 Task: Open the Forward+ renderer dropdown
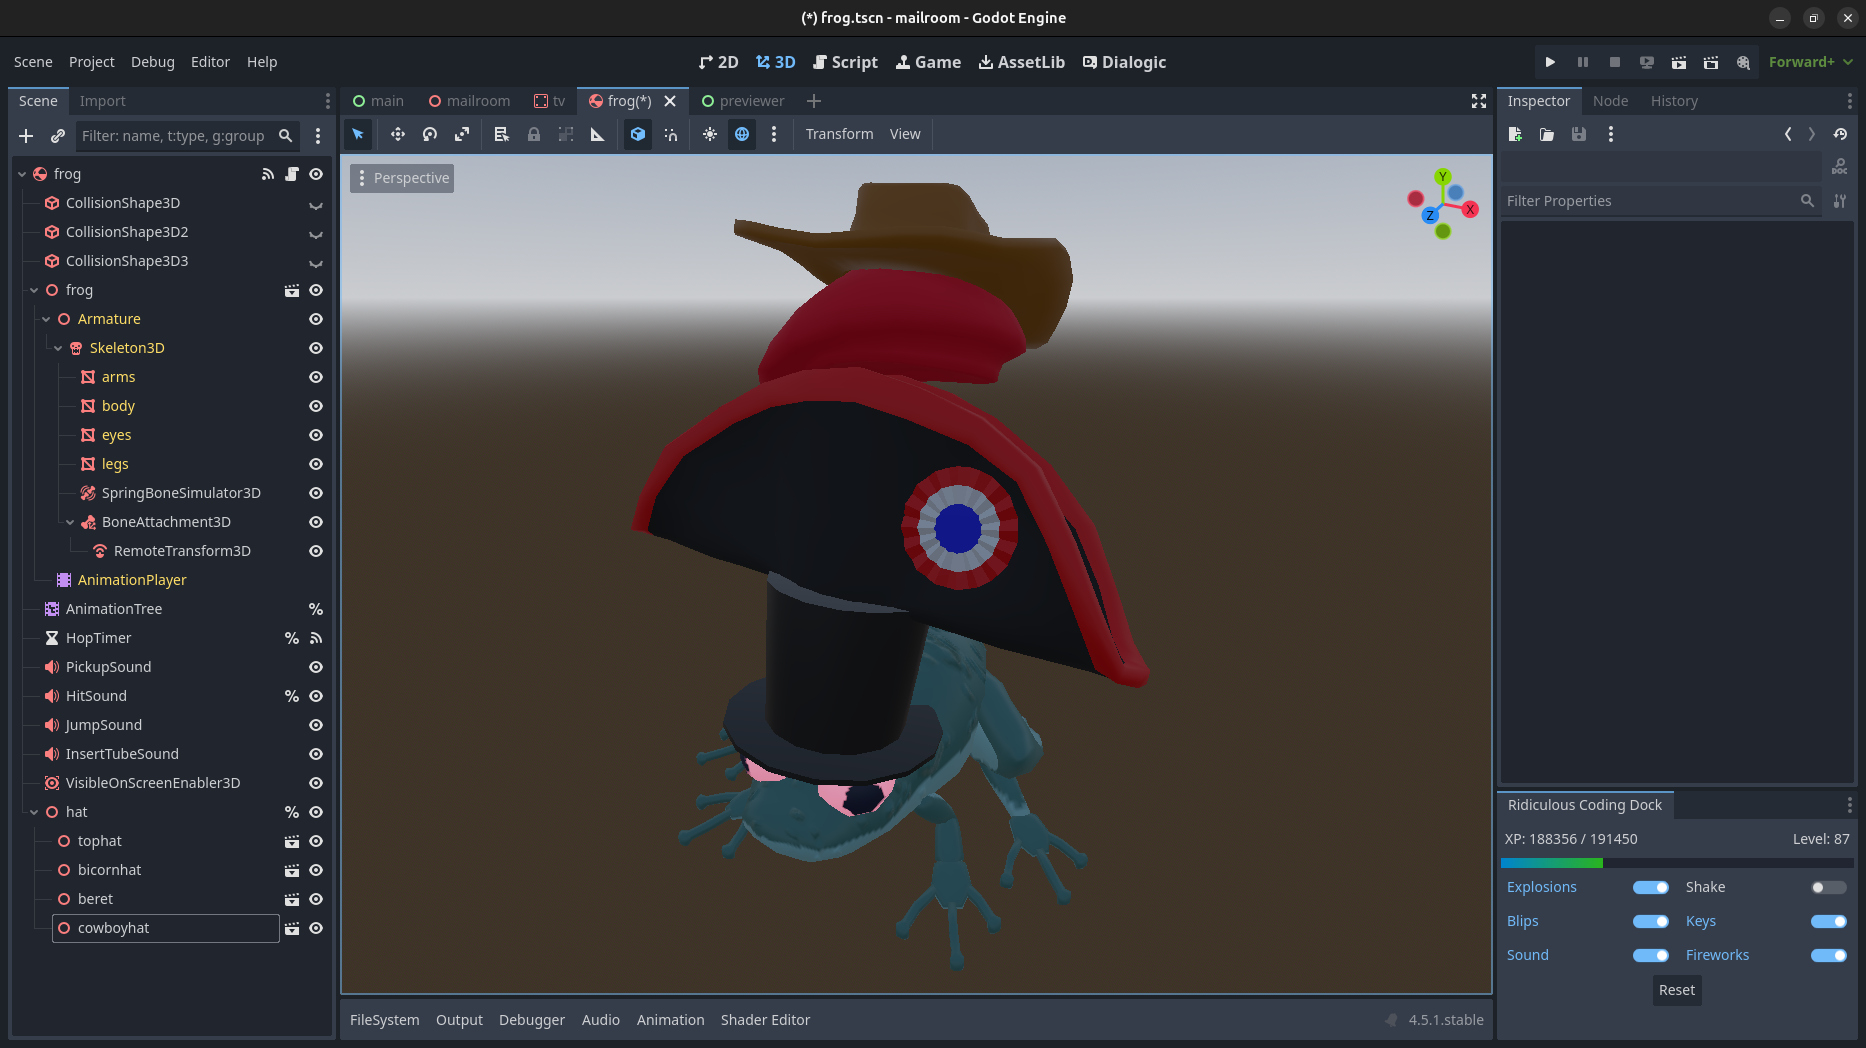1810,62
